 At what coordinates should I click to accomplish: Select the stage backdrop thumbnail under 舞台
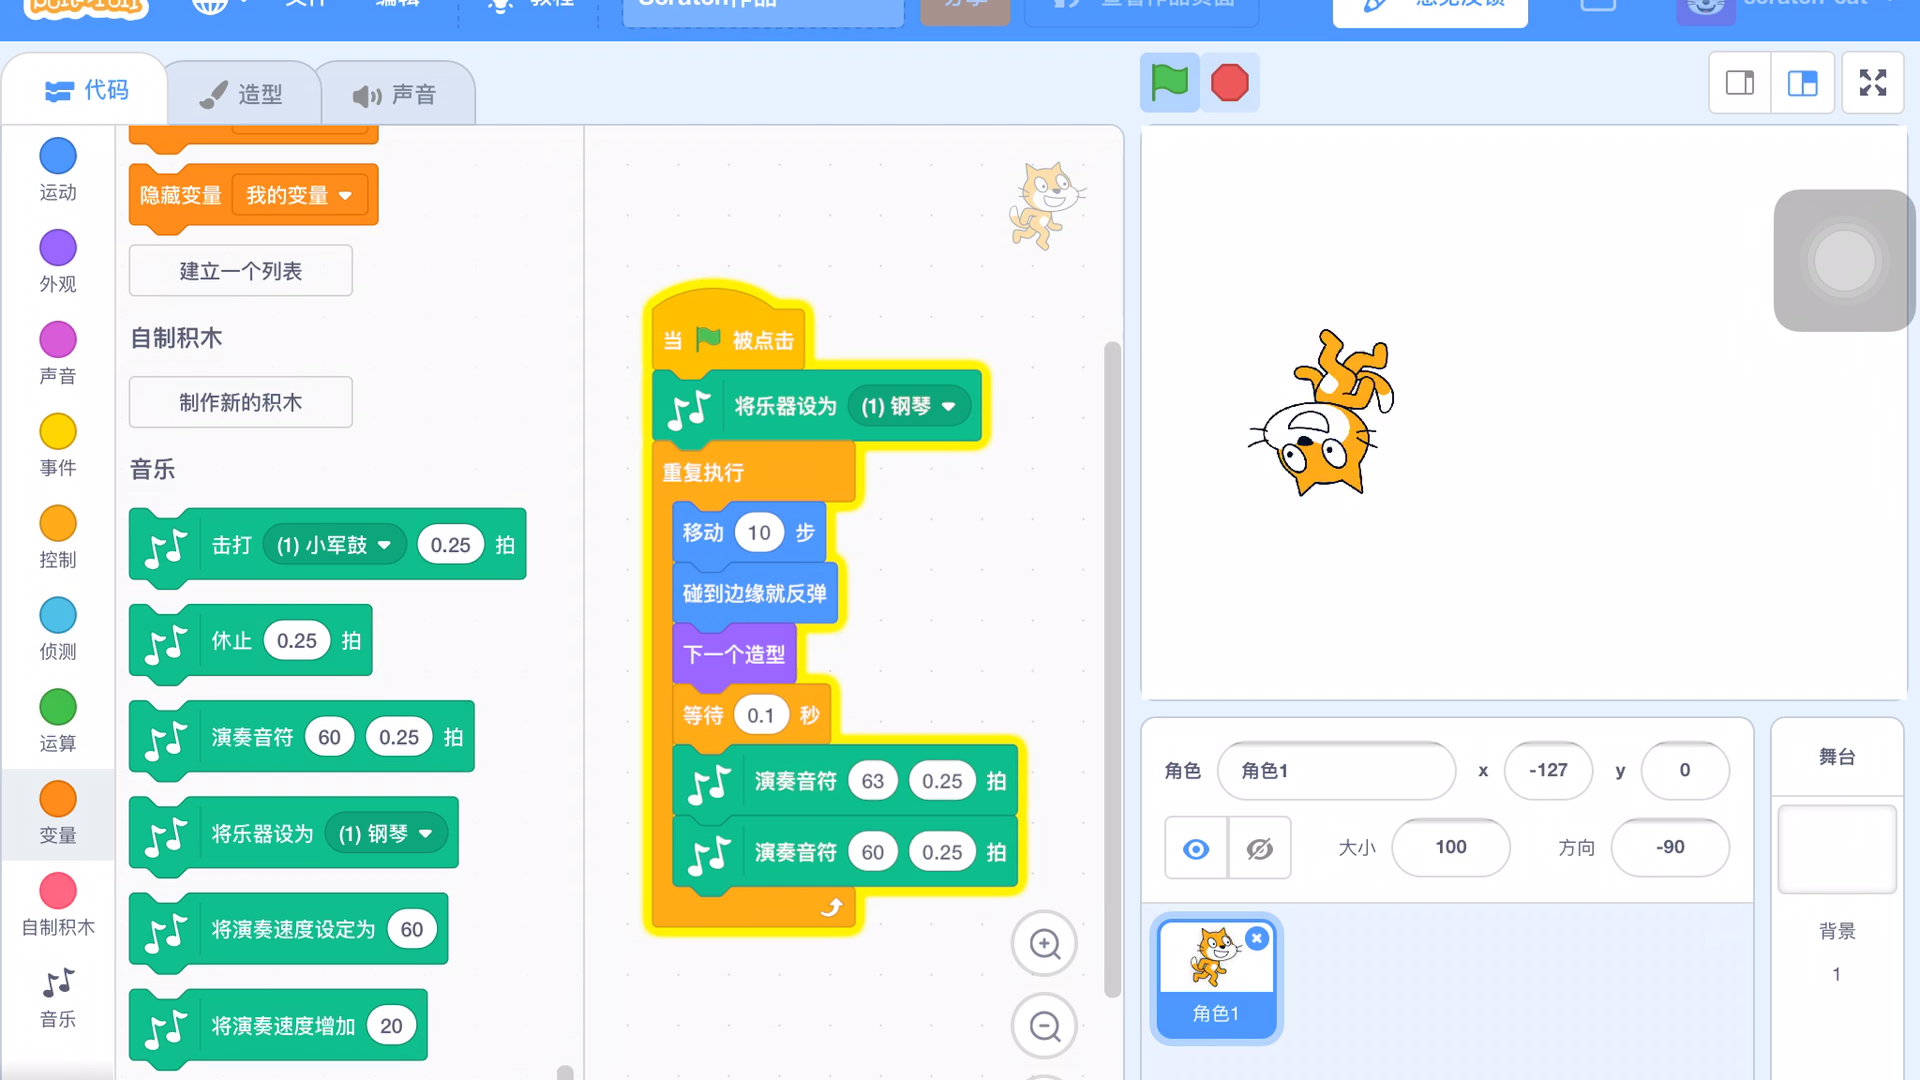pyautogui.click(x=1836, y=849)
